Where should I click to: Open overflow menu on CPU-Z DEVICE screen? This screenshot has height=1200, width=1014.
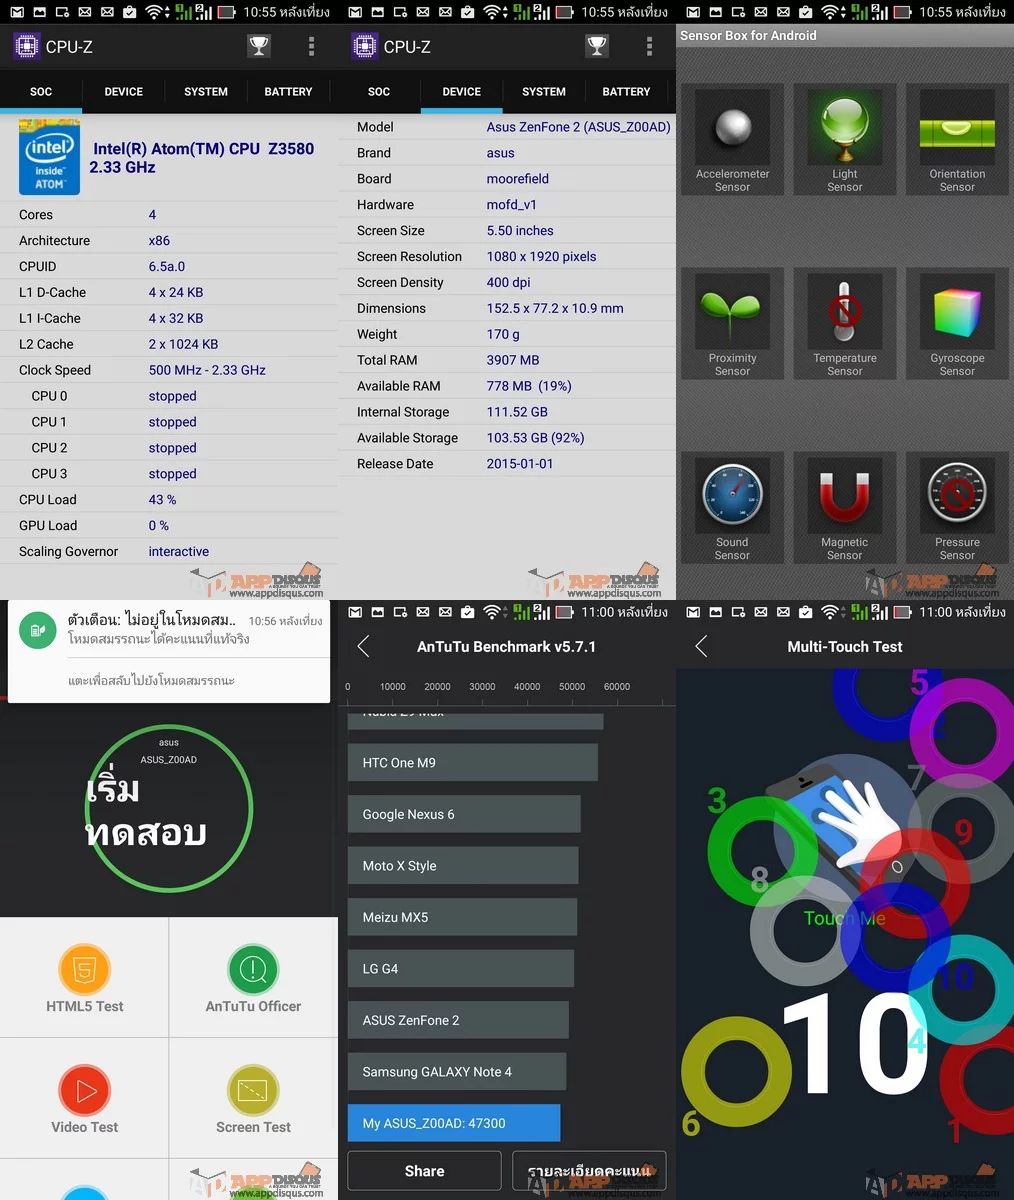[x=649, y=46]
